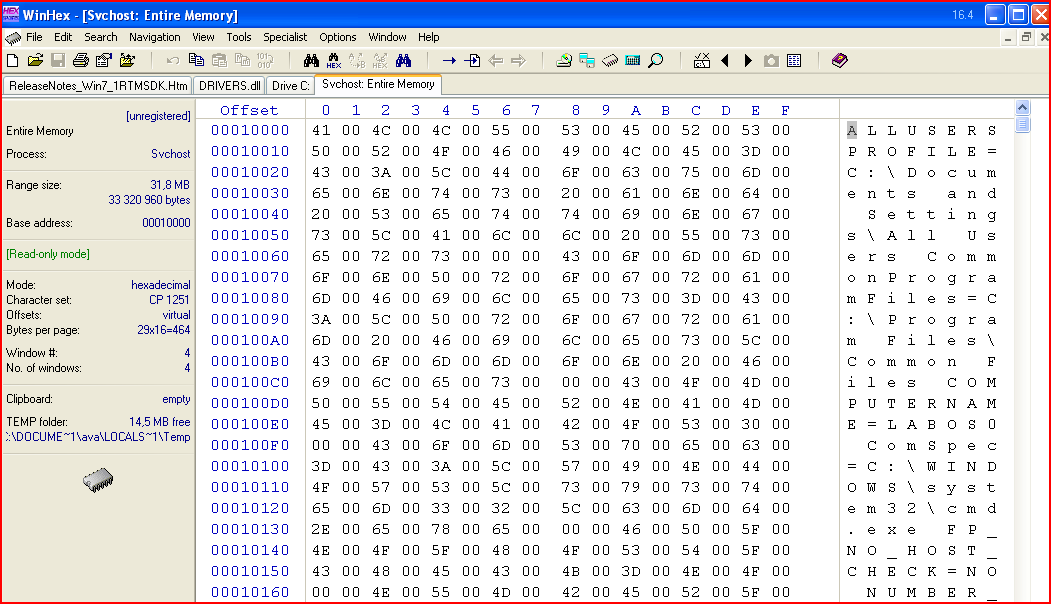Open the Options menu
1051x604 pixels.
(337, 38)
